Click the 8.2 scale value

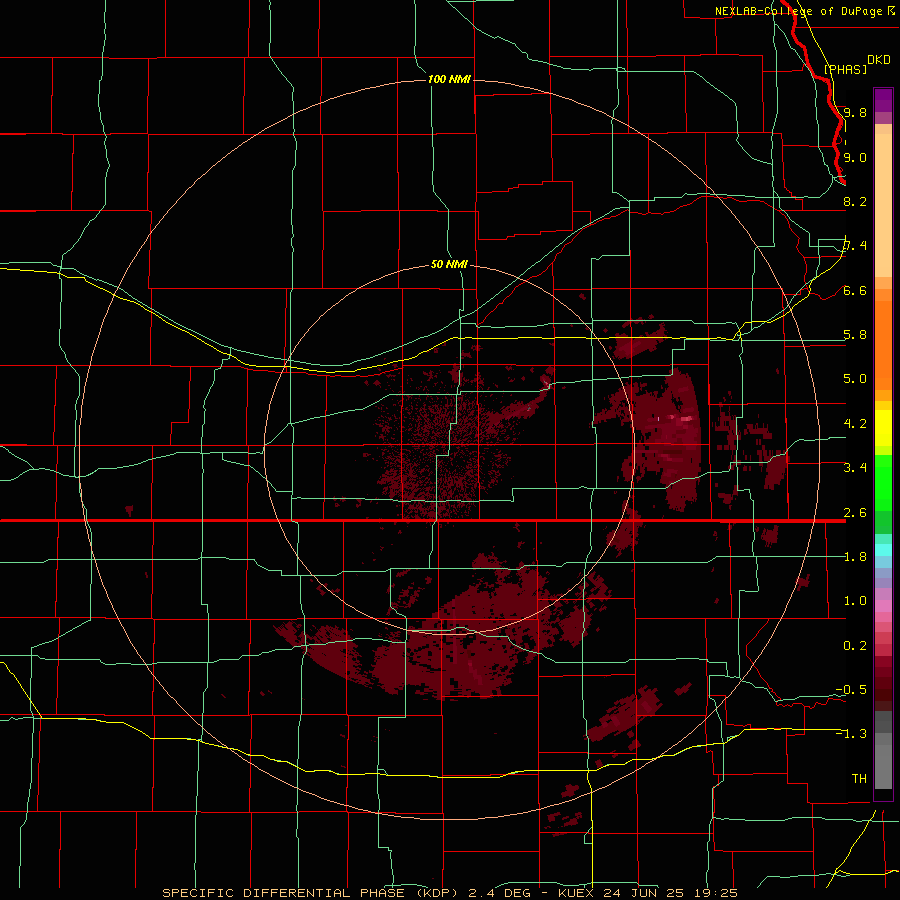click(855, 201)
